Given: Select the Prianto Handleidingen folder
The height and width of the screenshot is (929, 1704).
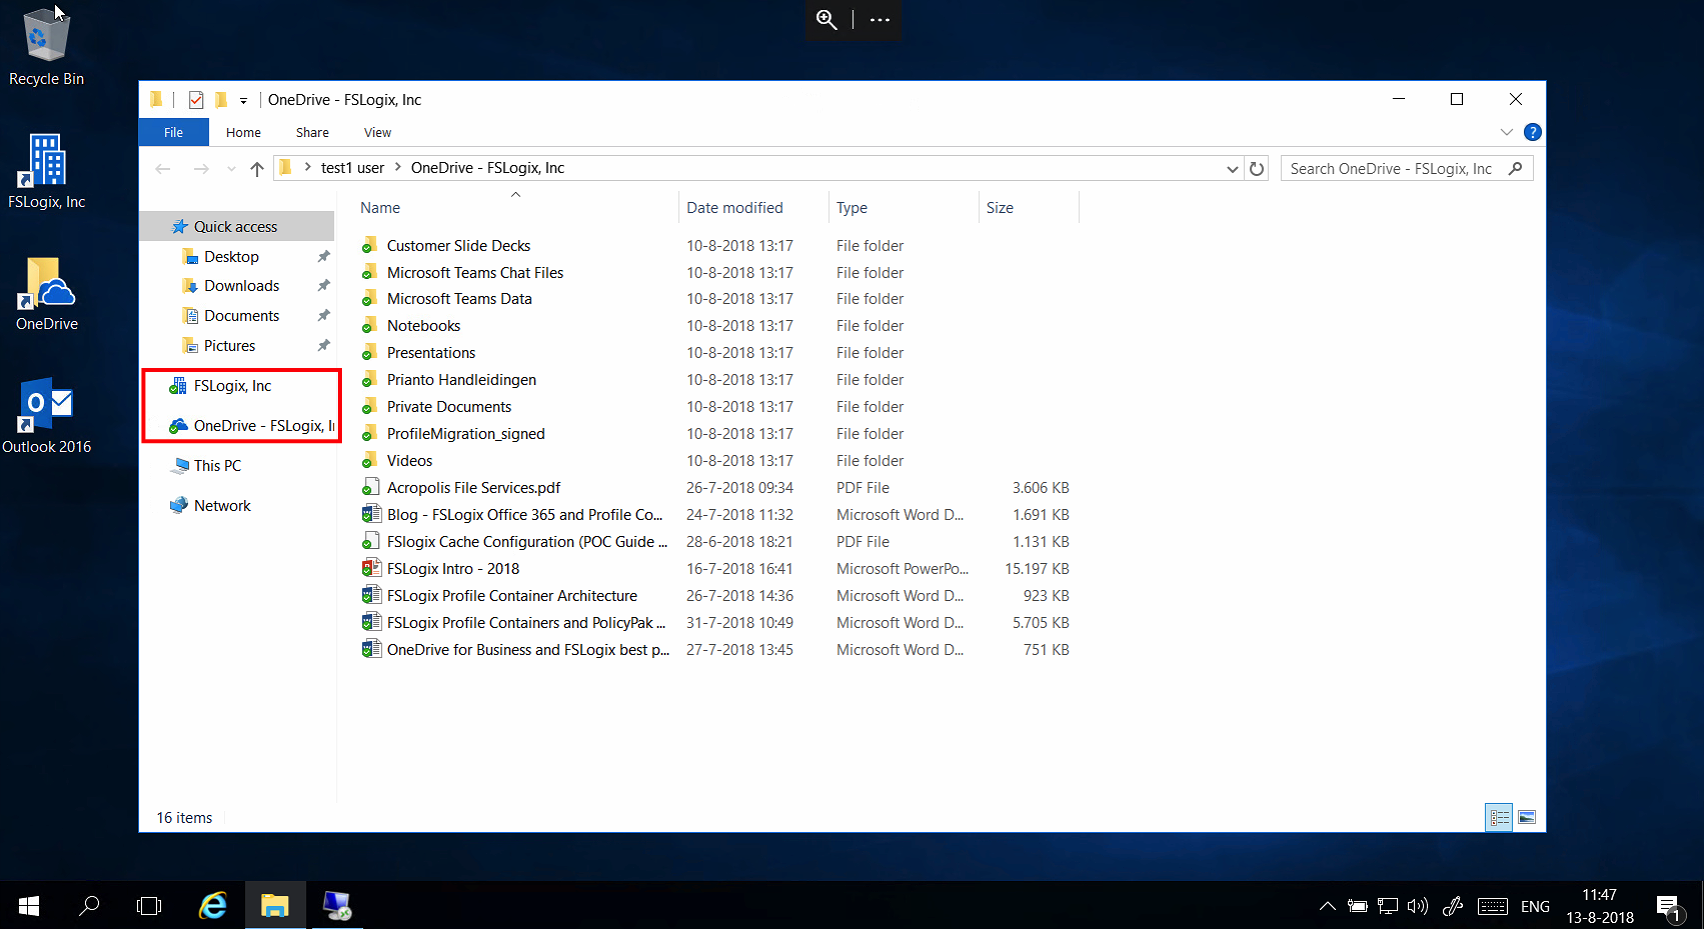Looking at the screenshot, I should tap(461, 380).
